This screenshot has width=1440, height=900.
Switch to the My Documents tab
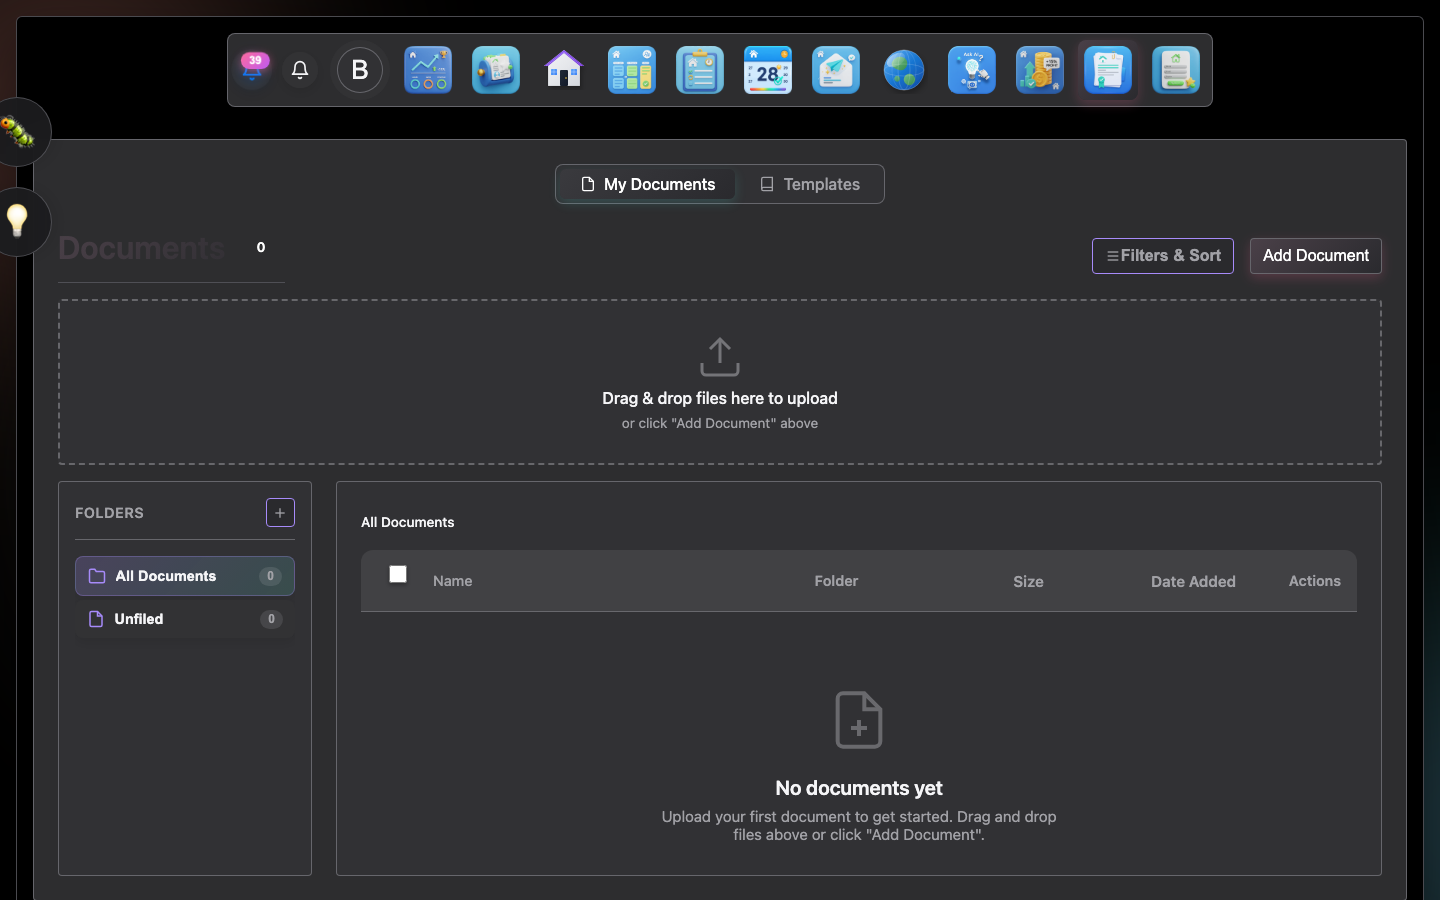pos(646,184)
